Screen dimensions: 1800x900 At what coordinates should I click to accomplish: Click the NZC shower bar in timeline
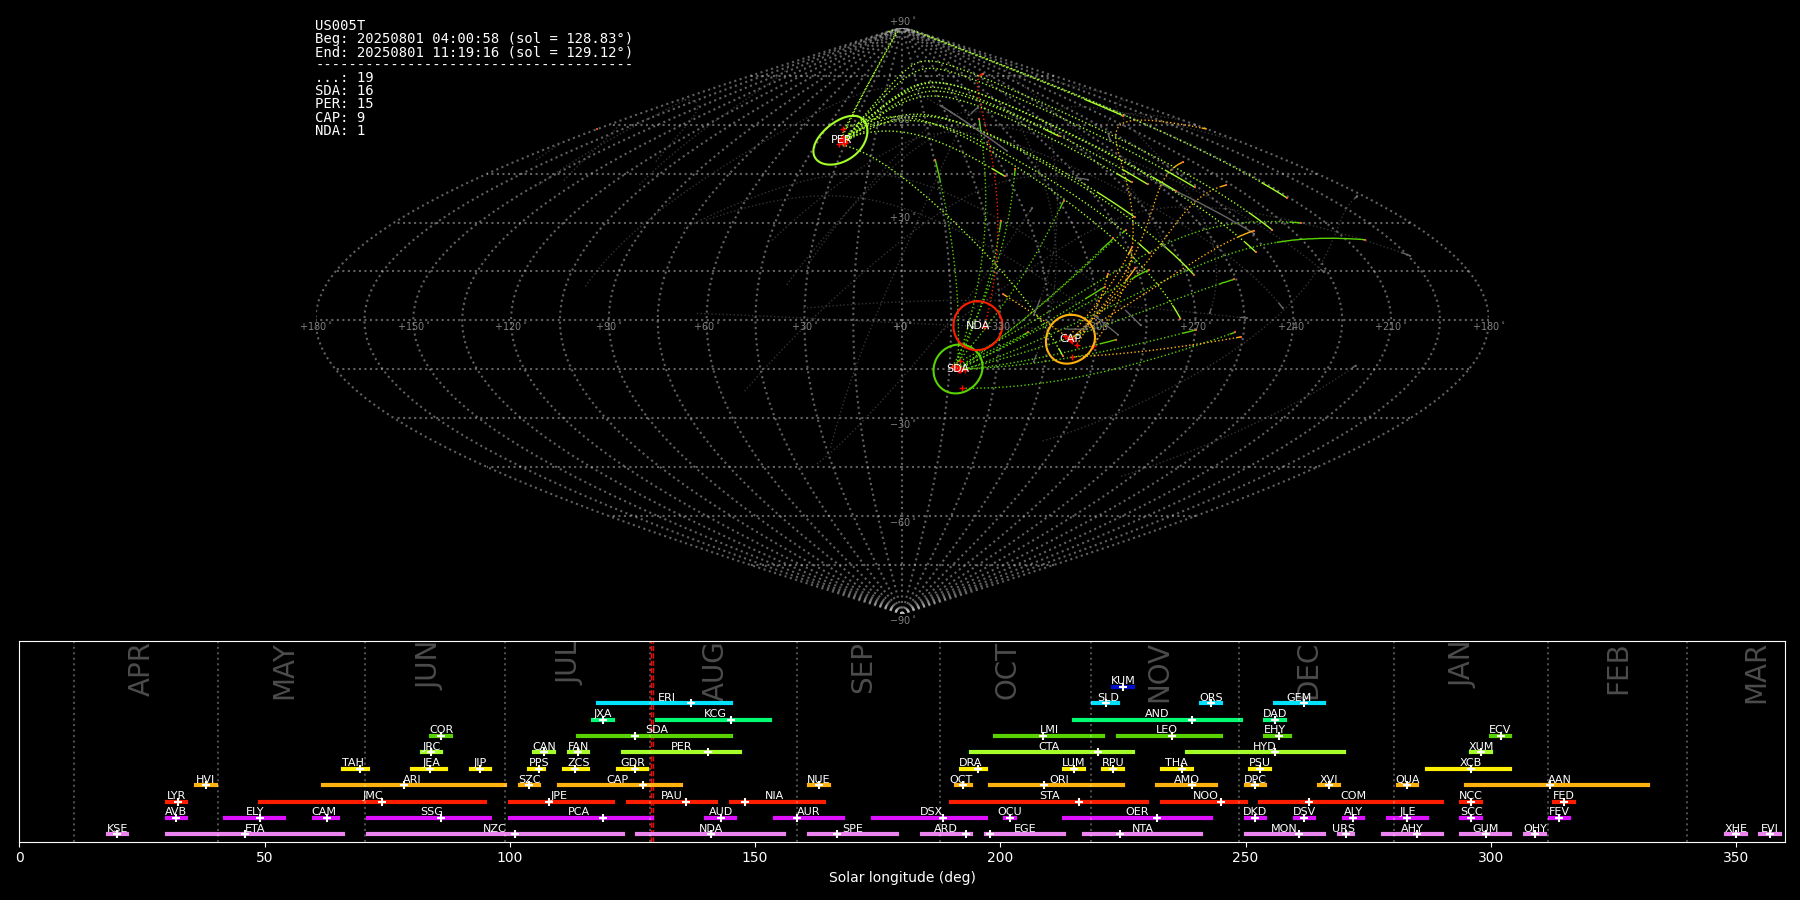coord(495,834)
